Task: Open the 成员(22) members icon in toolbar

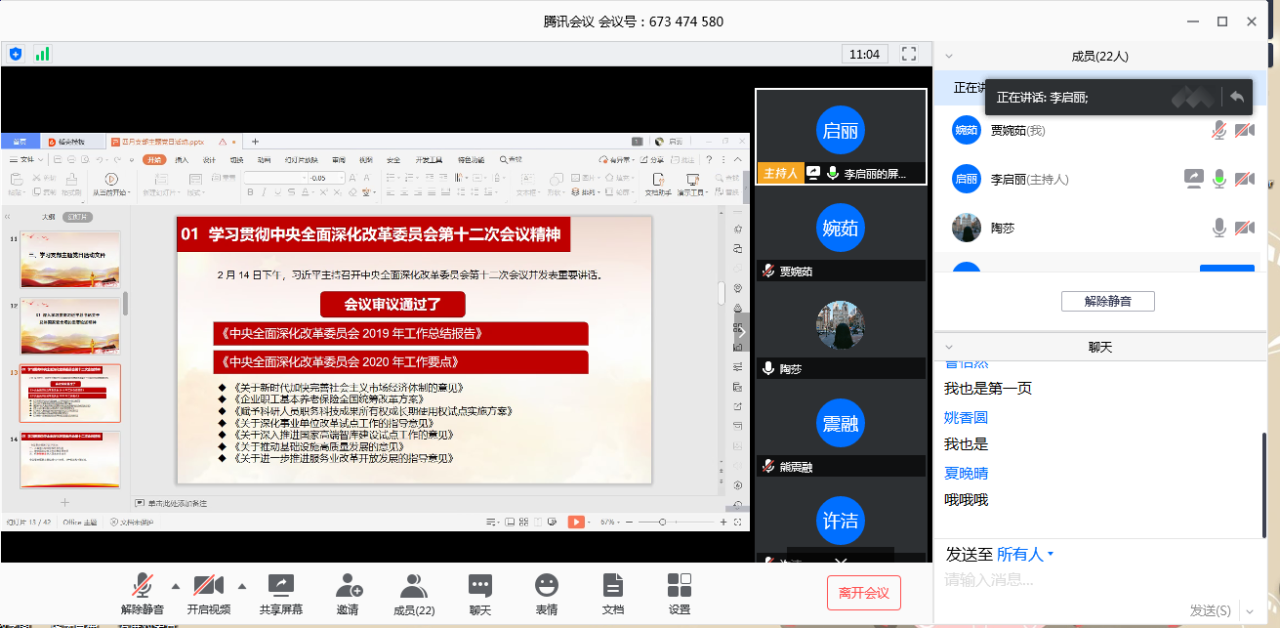Action: (414, 586)
